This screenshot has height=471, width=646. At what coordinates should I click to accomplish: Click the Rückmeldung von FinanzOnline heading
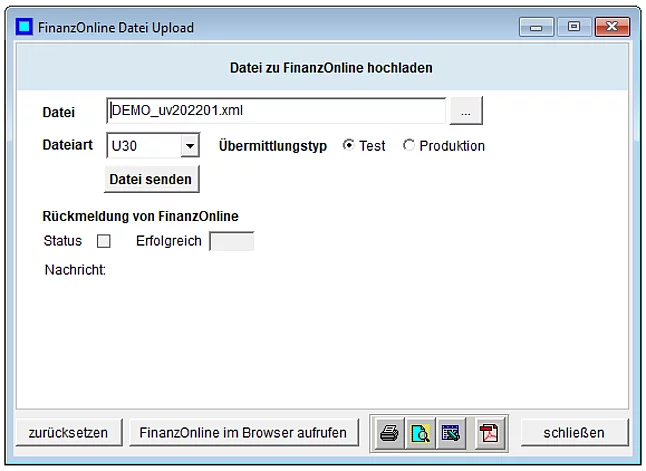[x=140, y=216]
